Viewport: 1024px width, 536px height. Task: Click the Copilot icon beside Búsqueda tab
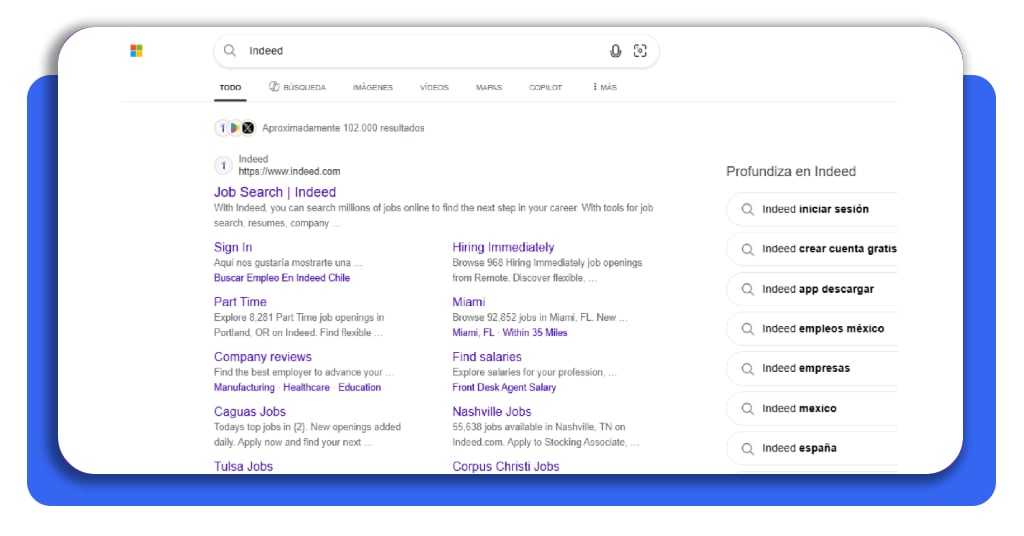274,86
